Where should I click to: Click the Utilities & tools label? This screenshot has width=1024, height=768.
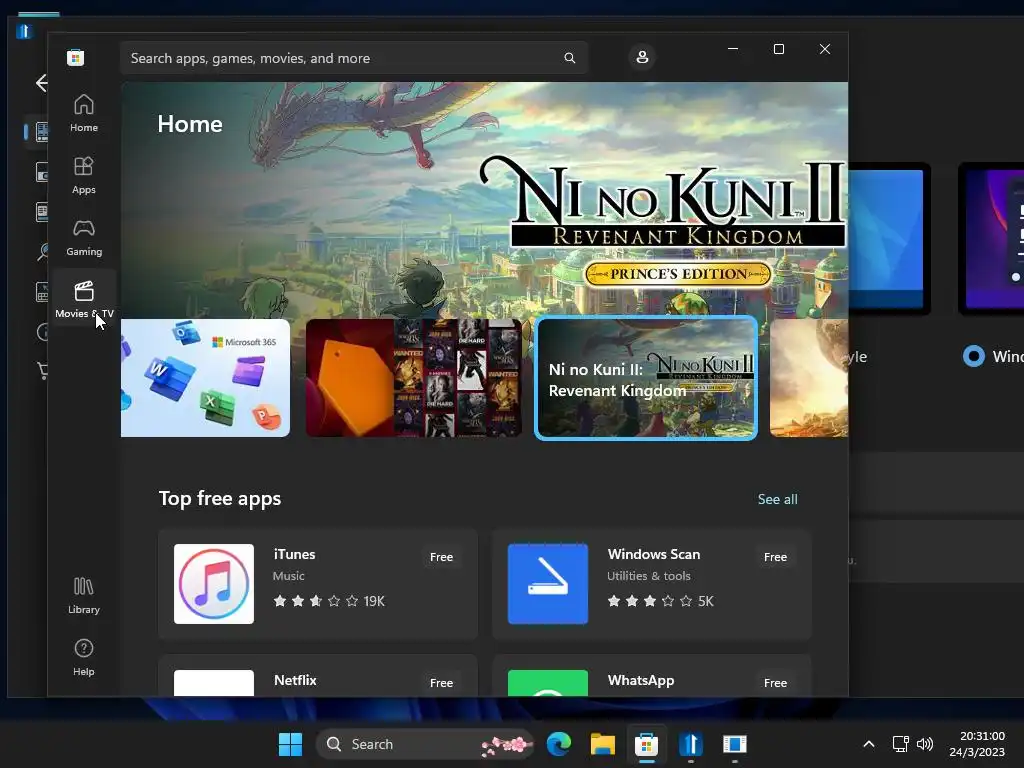[648, 576]
